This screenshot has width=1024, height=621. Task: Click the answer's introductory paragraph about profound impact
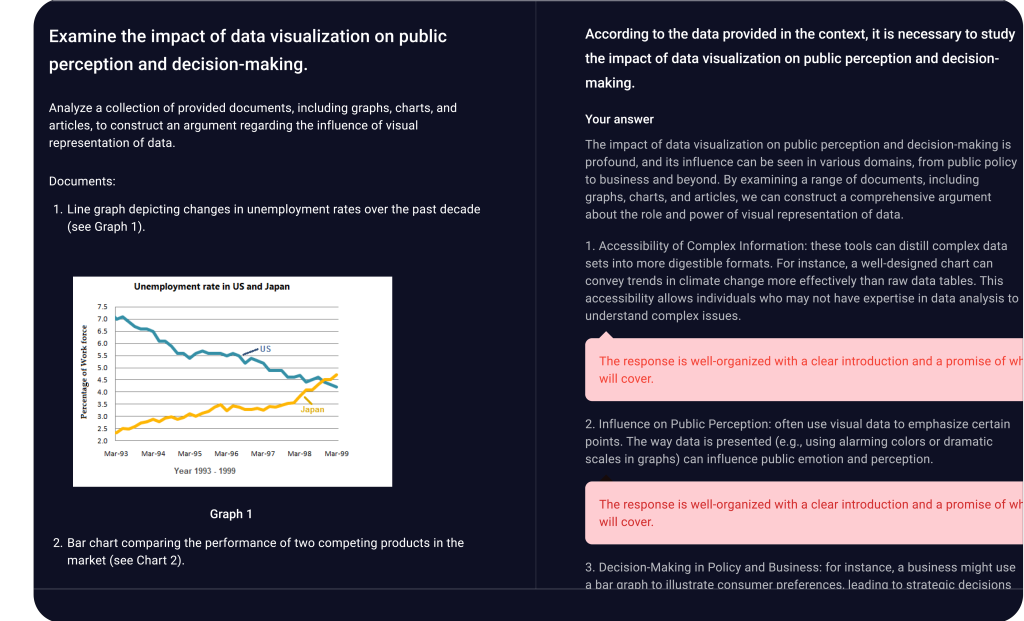click(x=800, y=180)
